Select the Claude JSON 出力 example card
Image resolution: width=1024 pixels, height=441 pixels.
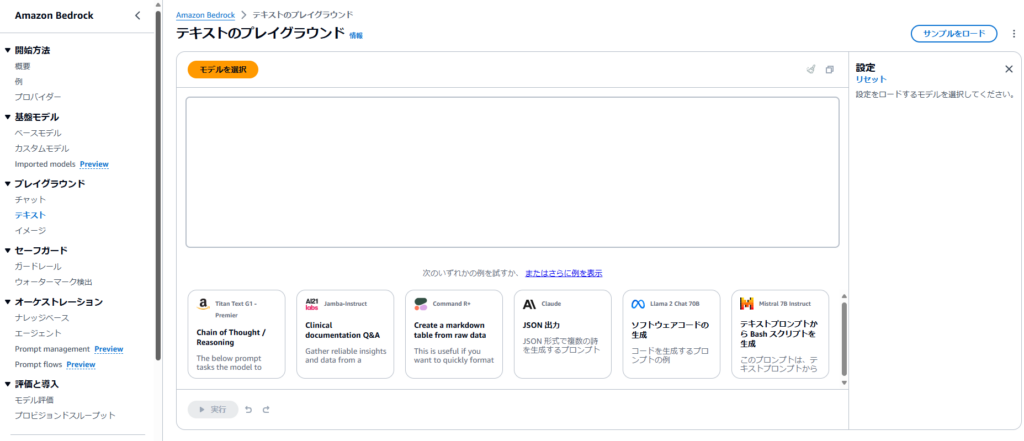point(562,334)
